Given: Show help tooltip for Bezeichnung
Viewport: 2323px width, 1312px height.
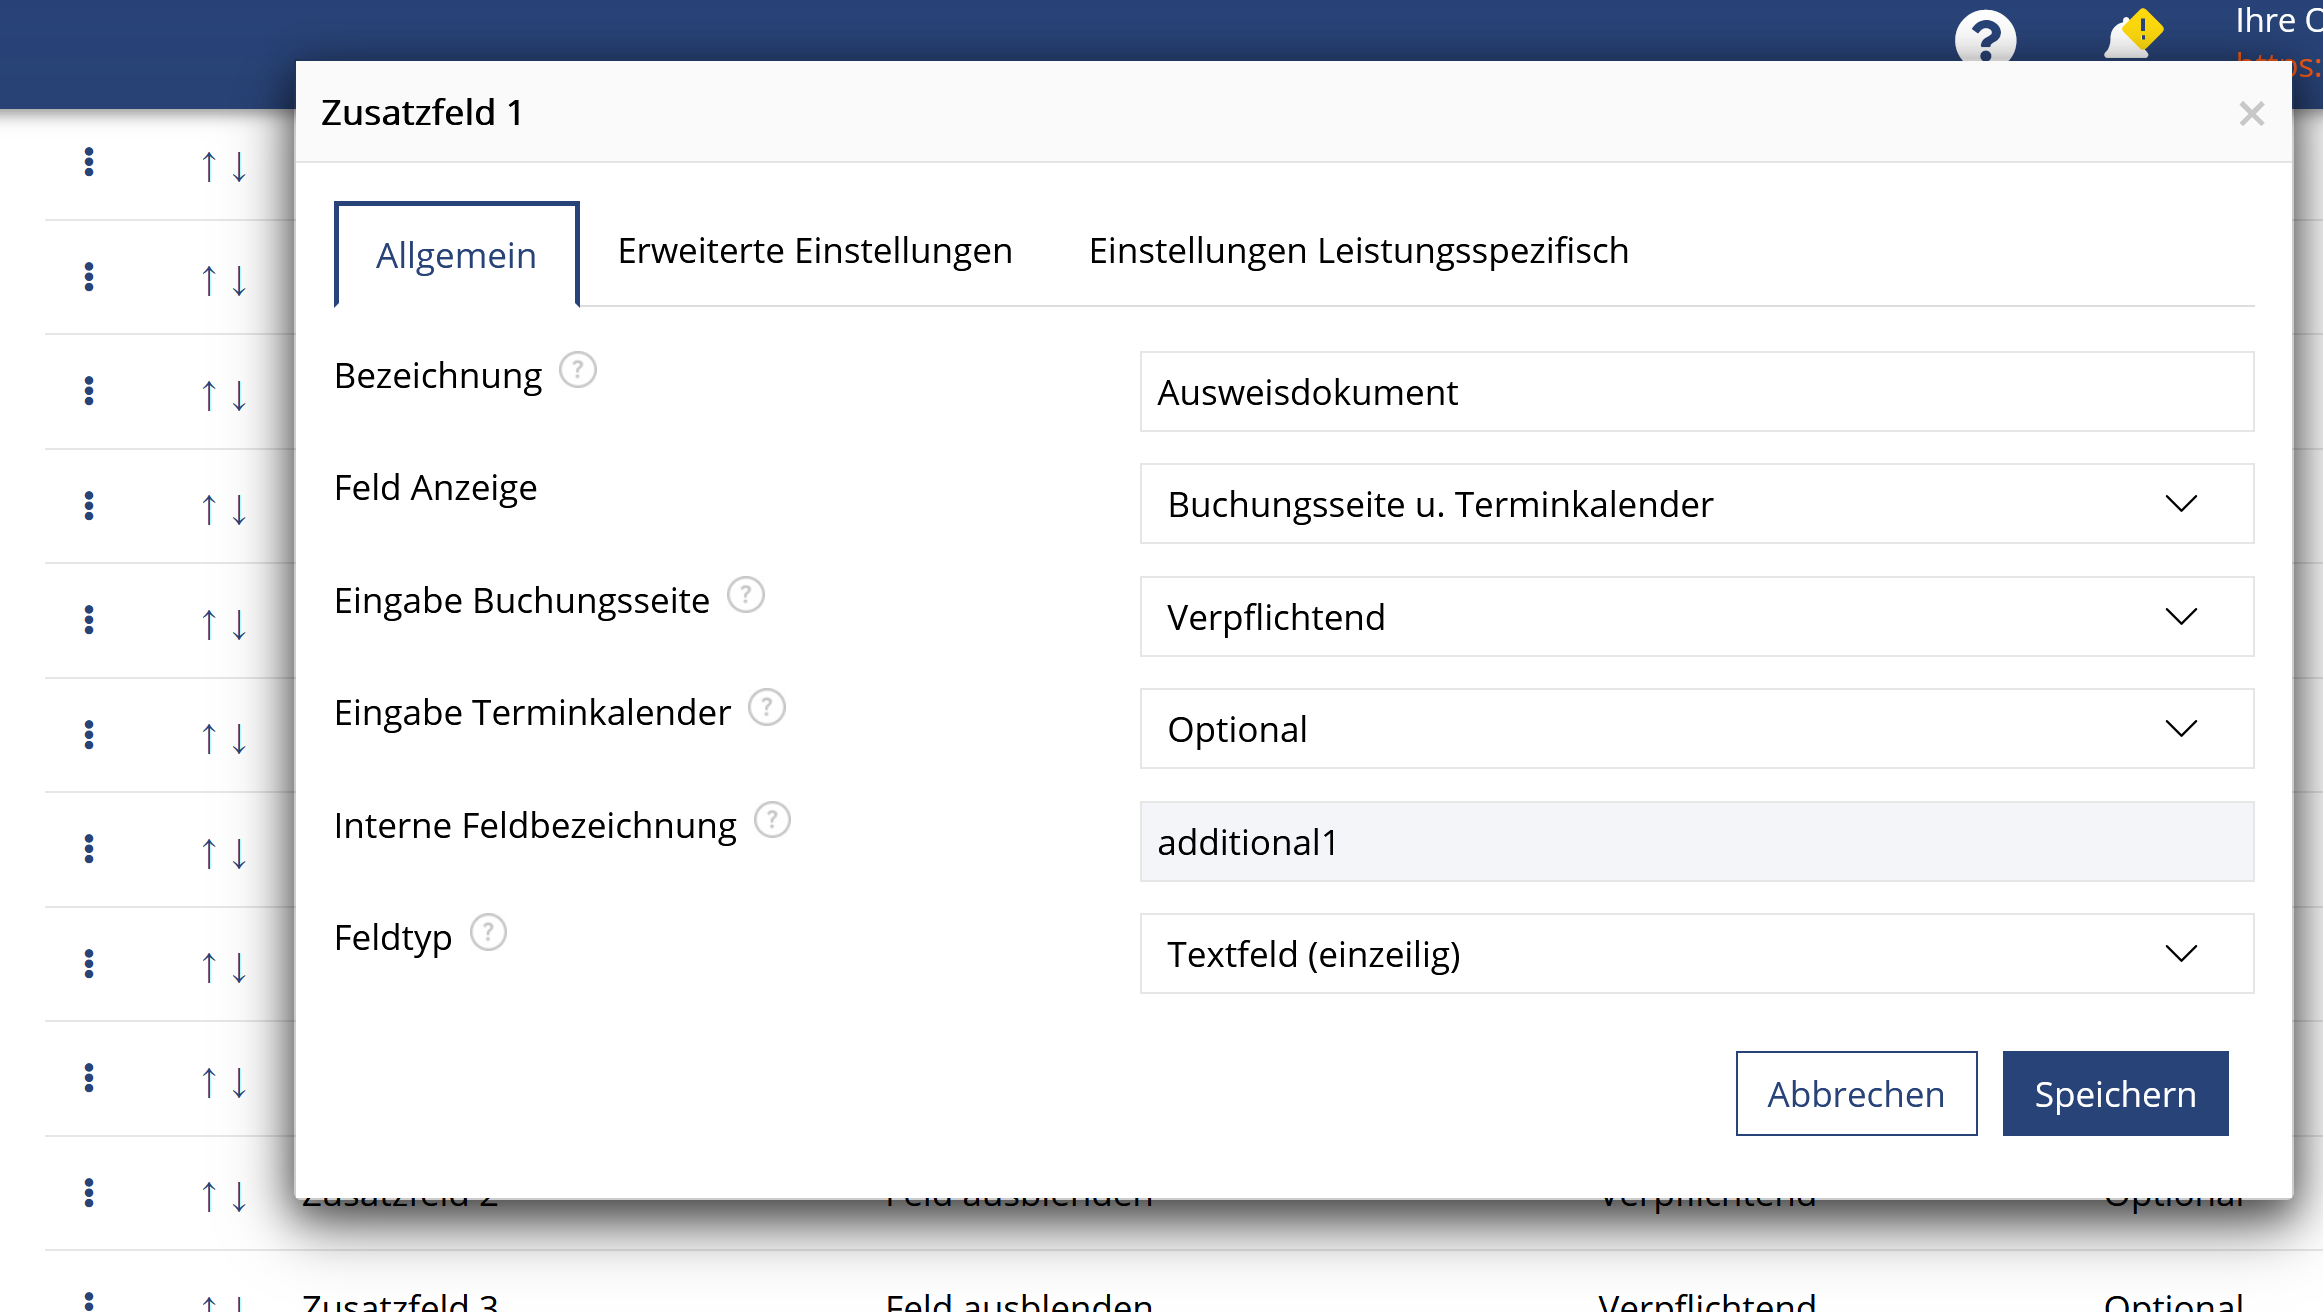Looking at the screenshot, I should point(577,371).
